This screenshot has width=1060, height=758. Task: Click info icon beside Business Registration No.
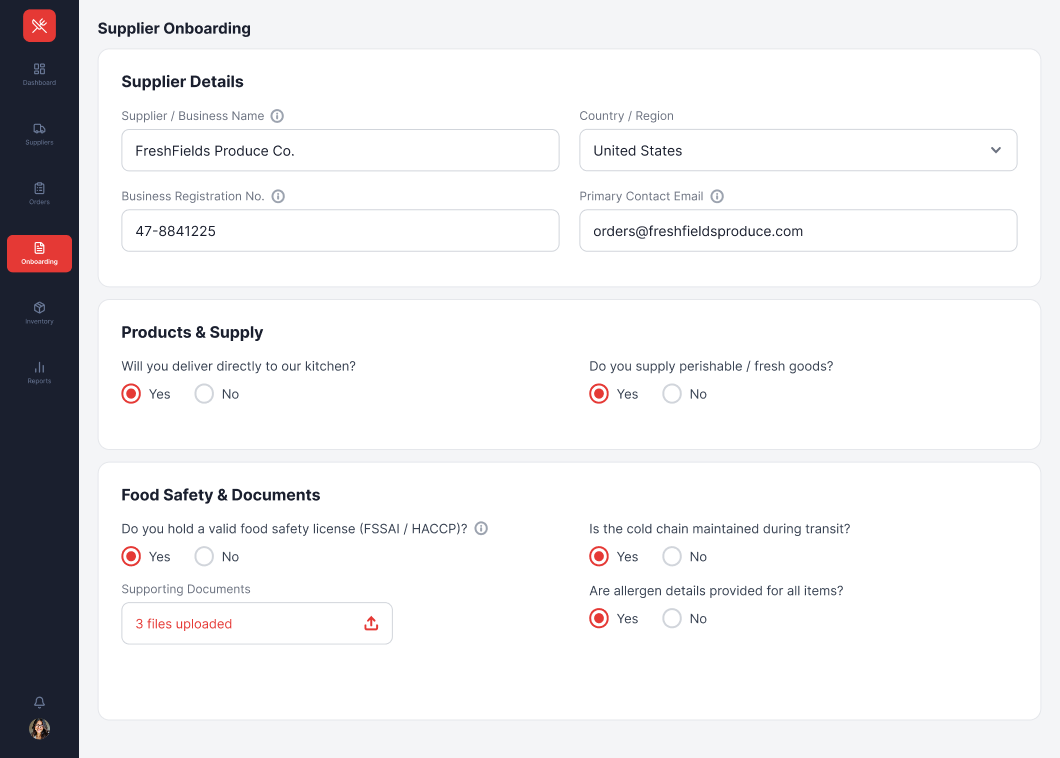click(278, 196)
